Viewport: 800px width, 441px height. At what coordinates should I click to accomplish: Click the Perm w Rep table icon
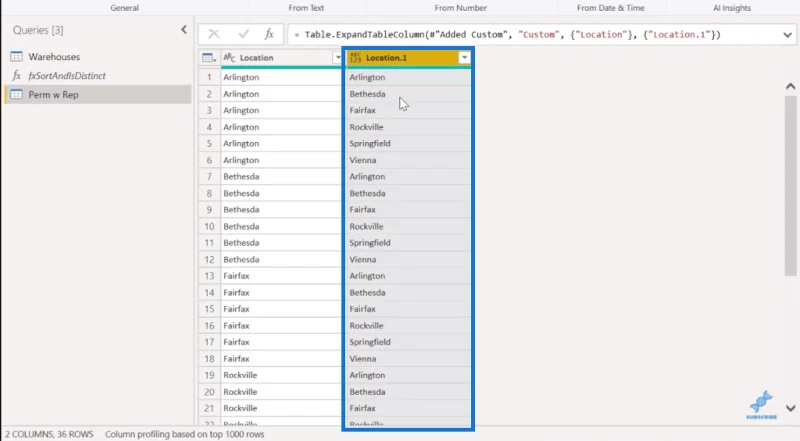pos(16,94)
